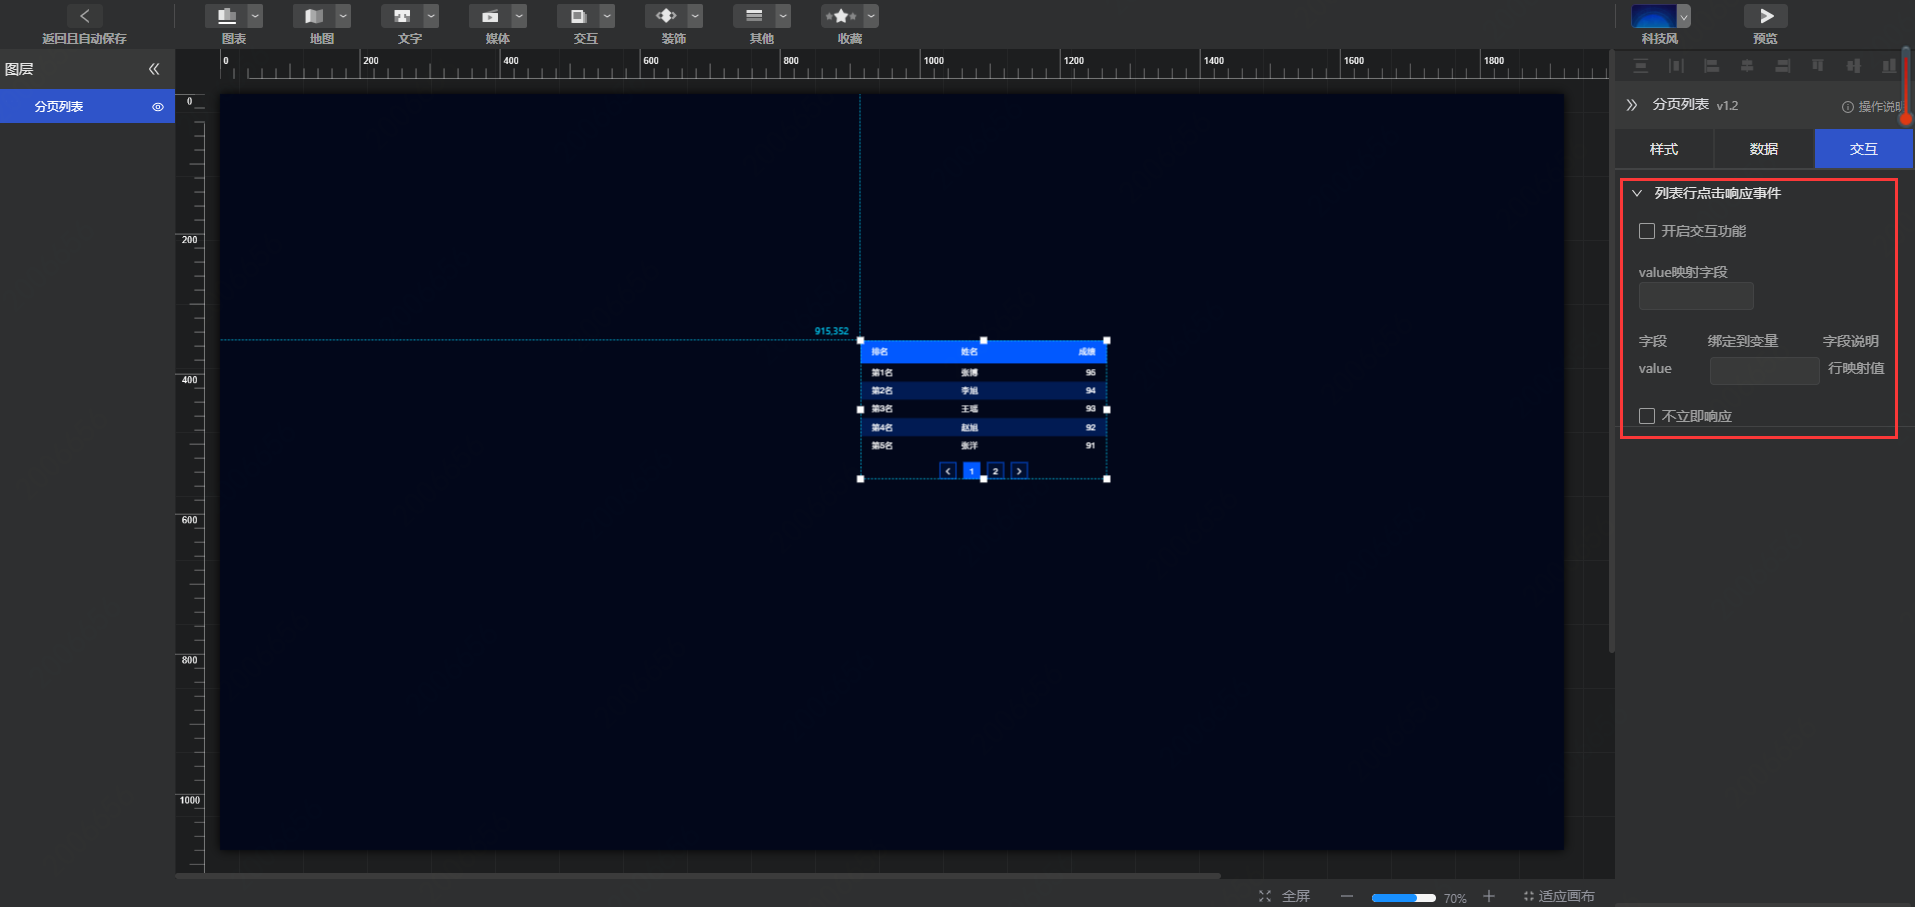The height and width of the screenshot is (907, 1915).
Task: Click the align left icon
Action: 1711,66
